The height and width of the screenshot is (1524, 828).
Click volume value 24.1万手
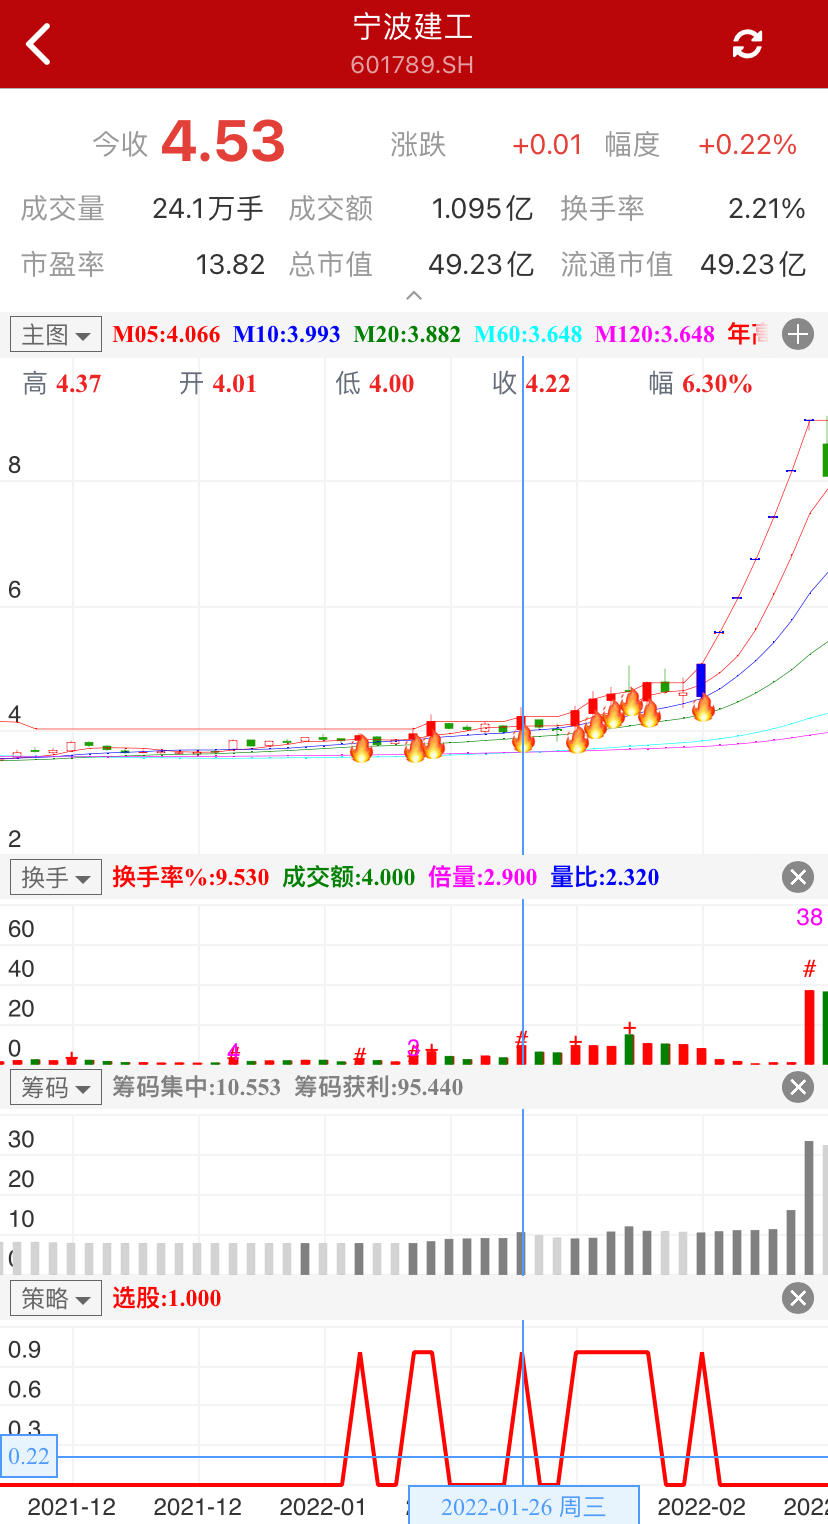(208, 208)
